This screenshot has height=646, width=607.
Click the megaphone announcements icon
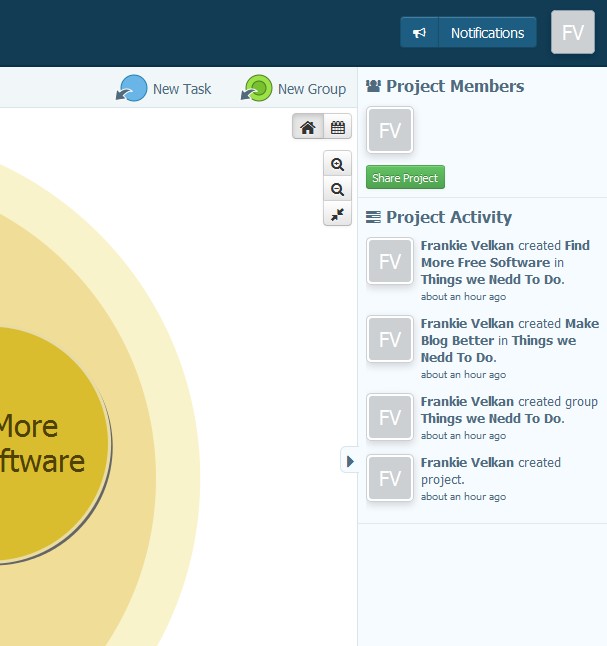point(419,33)
